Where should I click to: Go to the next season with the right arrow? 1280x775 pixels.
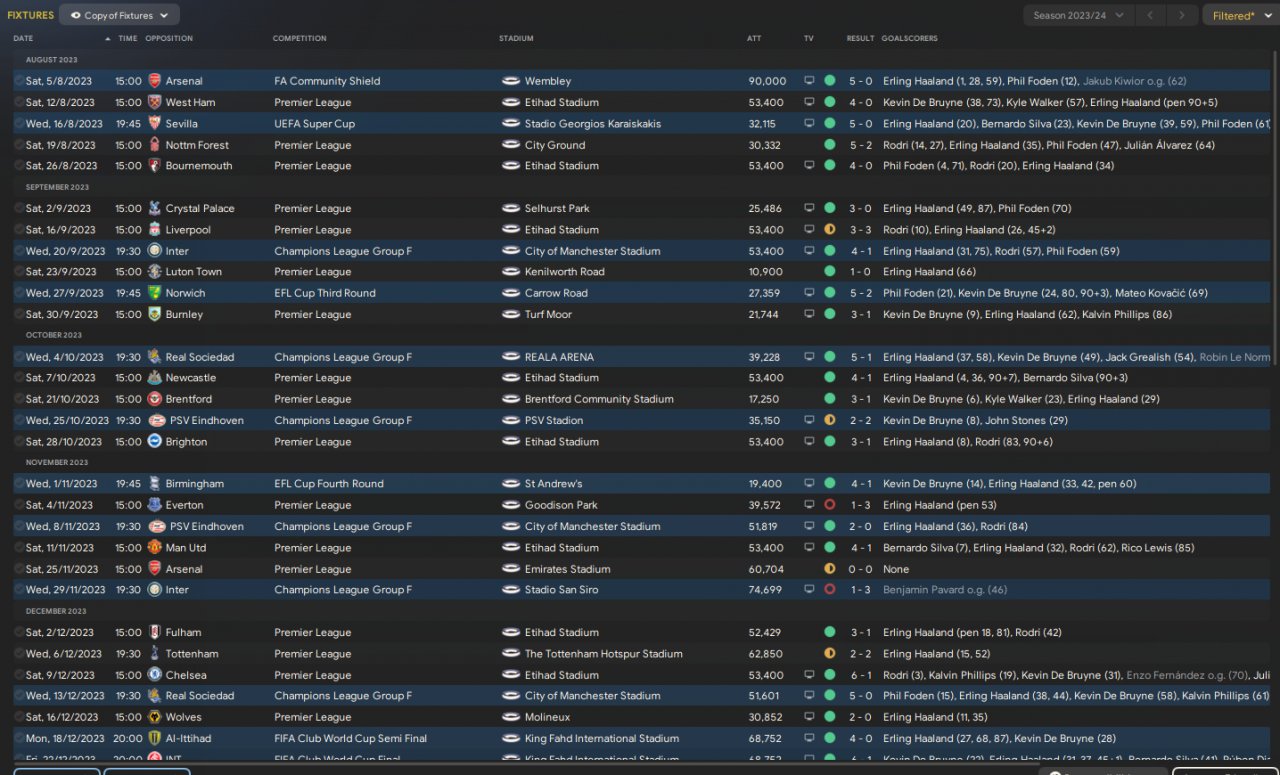click(1182, 15)
